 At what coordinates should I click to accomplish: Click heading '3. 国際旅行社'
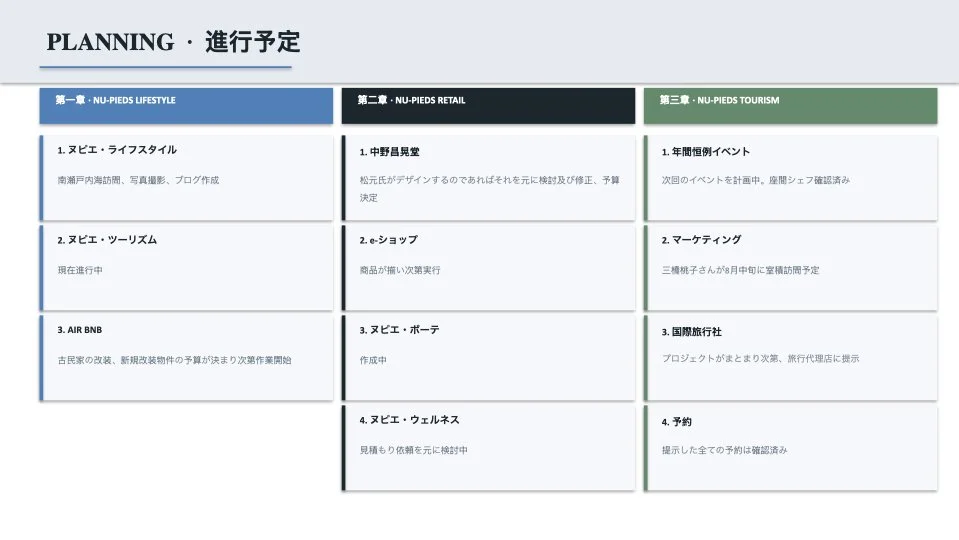tap(691, 332)
